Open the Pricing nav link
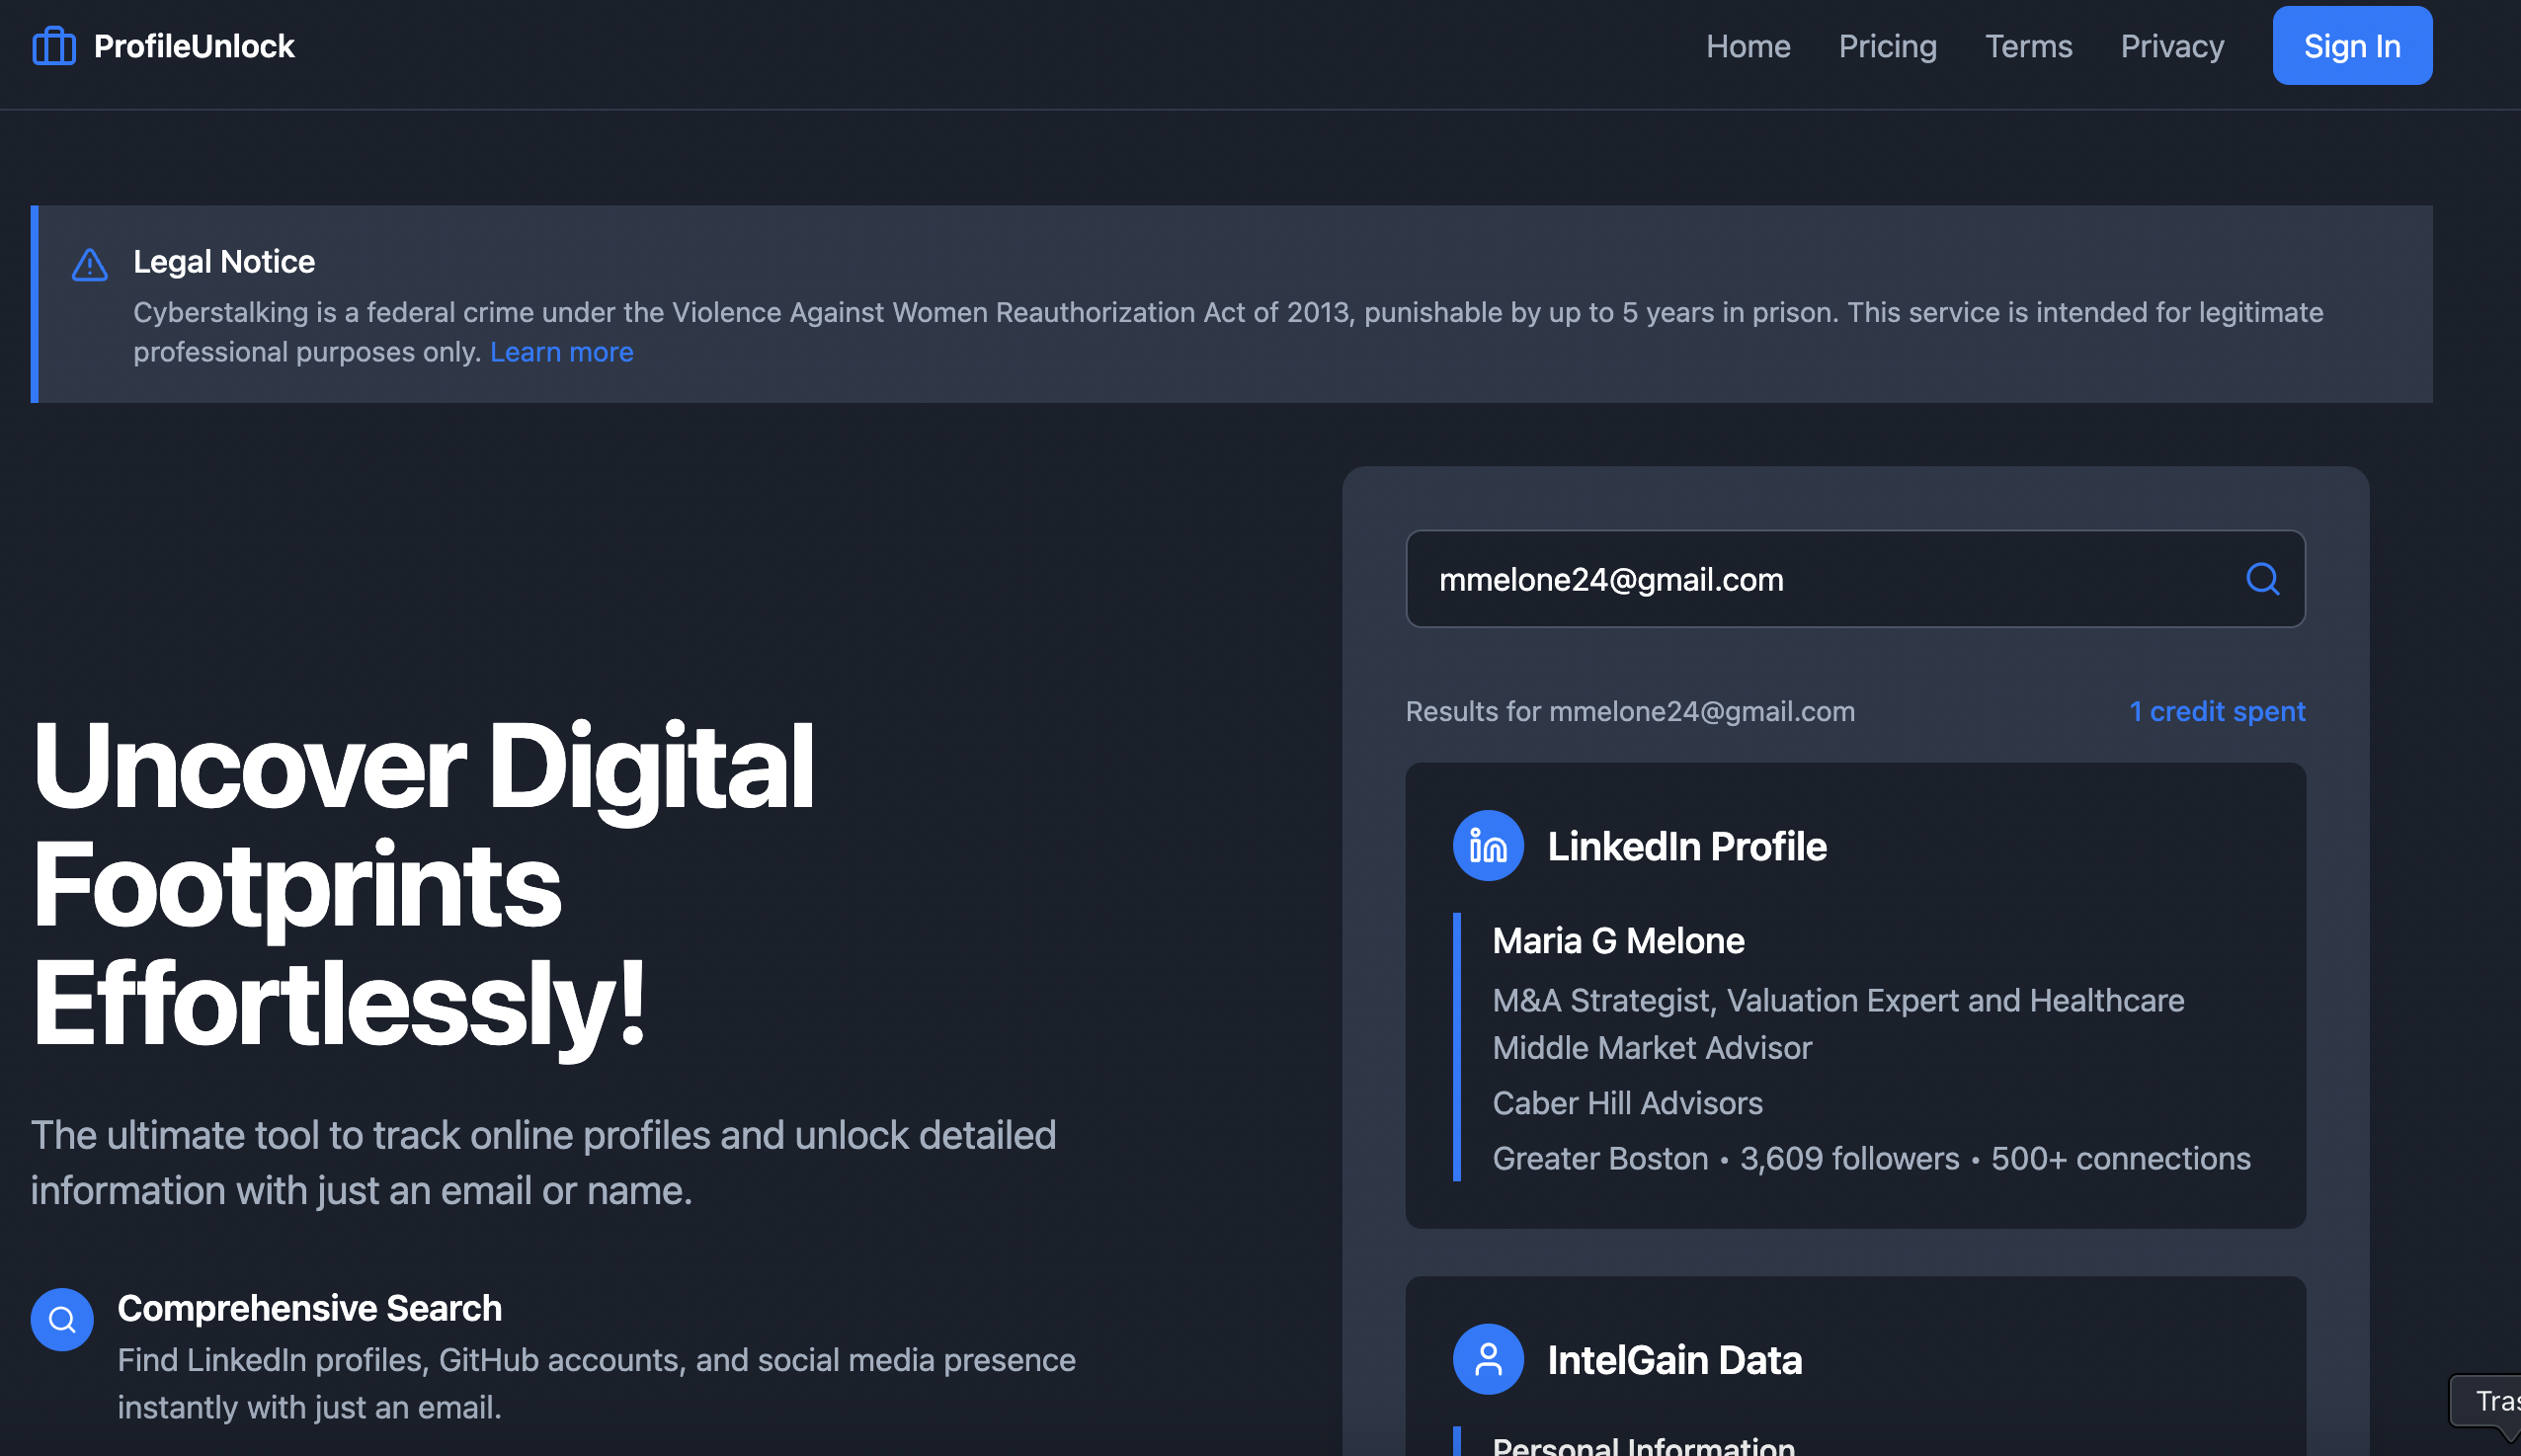Viewport: 2521px width, 1456px height. coord(1887,46)
